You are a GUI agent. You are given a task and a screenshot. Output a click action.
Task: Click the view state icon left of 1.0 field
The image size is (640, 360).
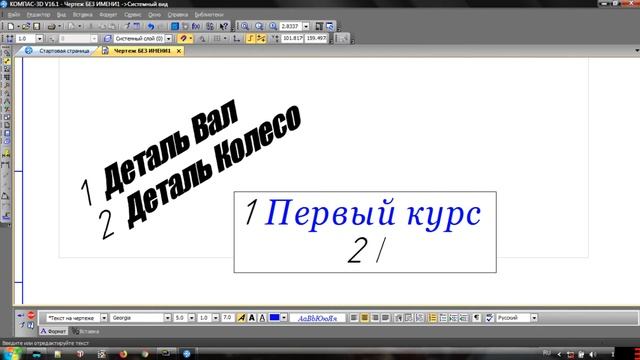[9, 38]
